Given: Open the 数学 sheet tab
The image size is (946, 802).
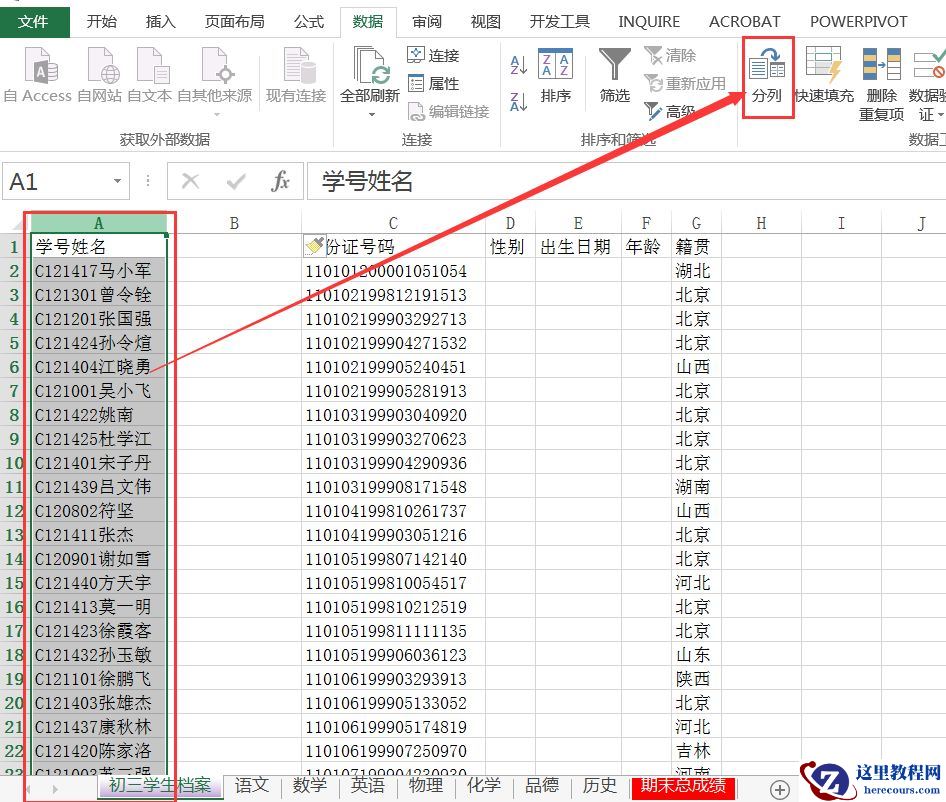Looking at the screenshot, I should click(x=310, y=786).
